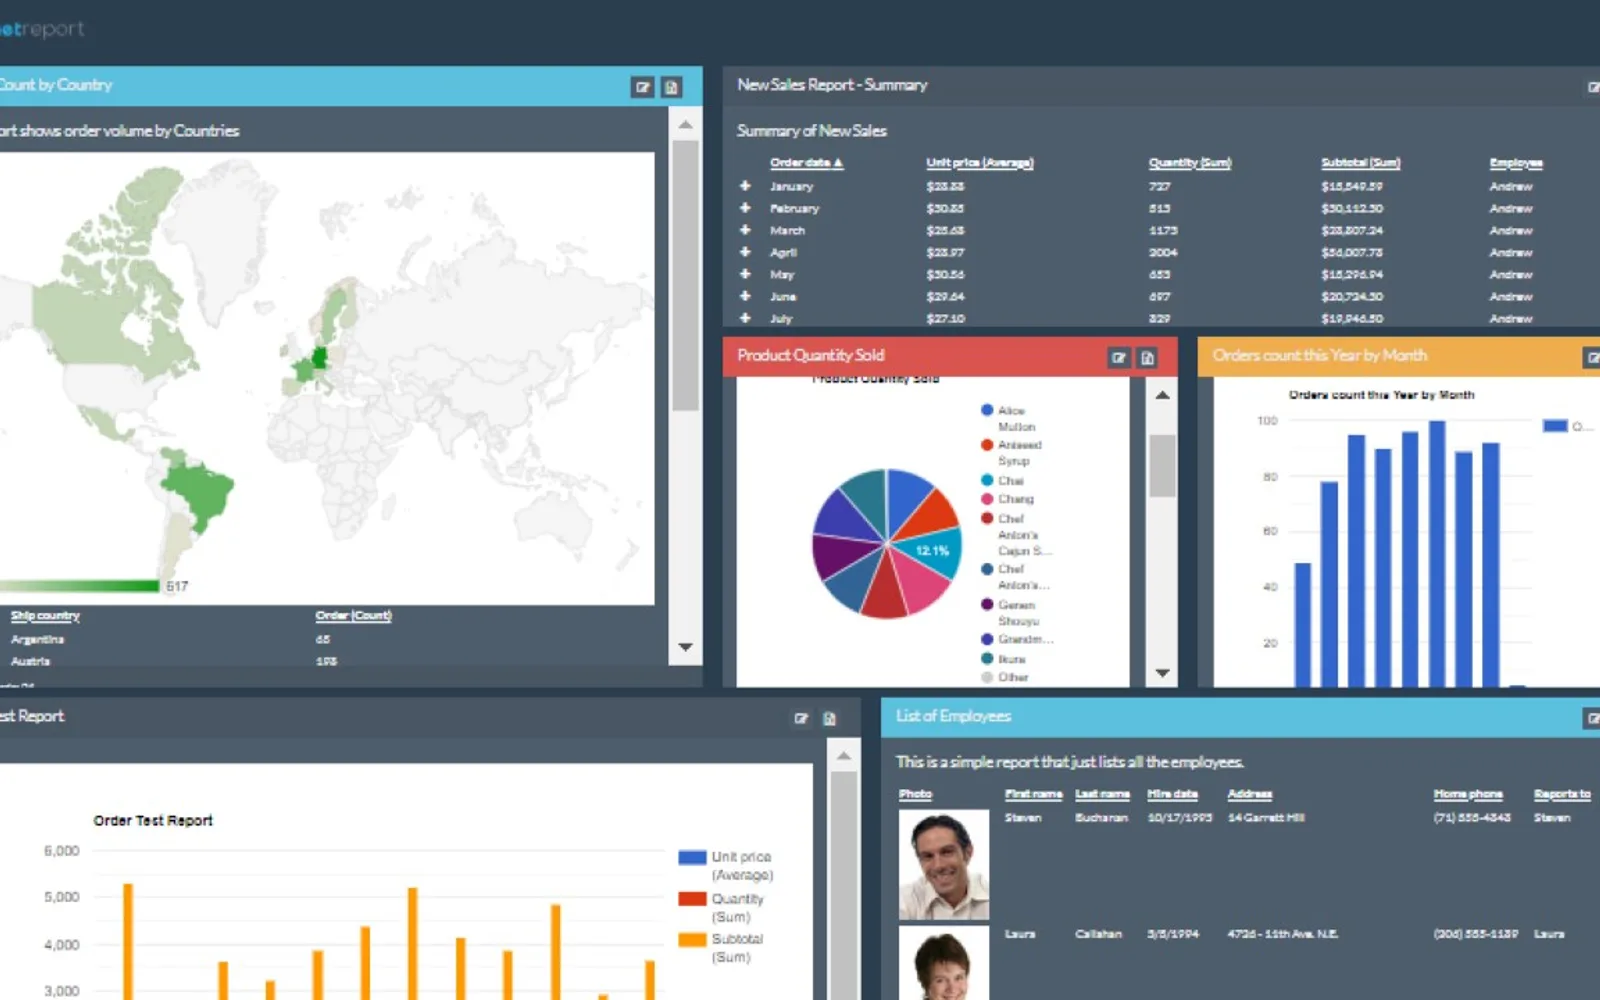Viewport: 1600px width, 1000px height.
Task: Sort employees by Hire date
Action: [x=1172, y=794]
